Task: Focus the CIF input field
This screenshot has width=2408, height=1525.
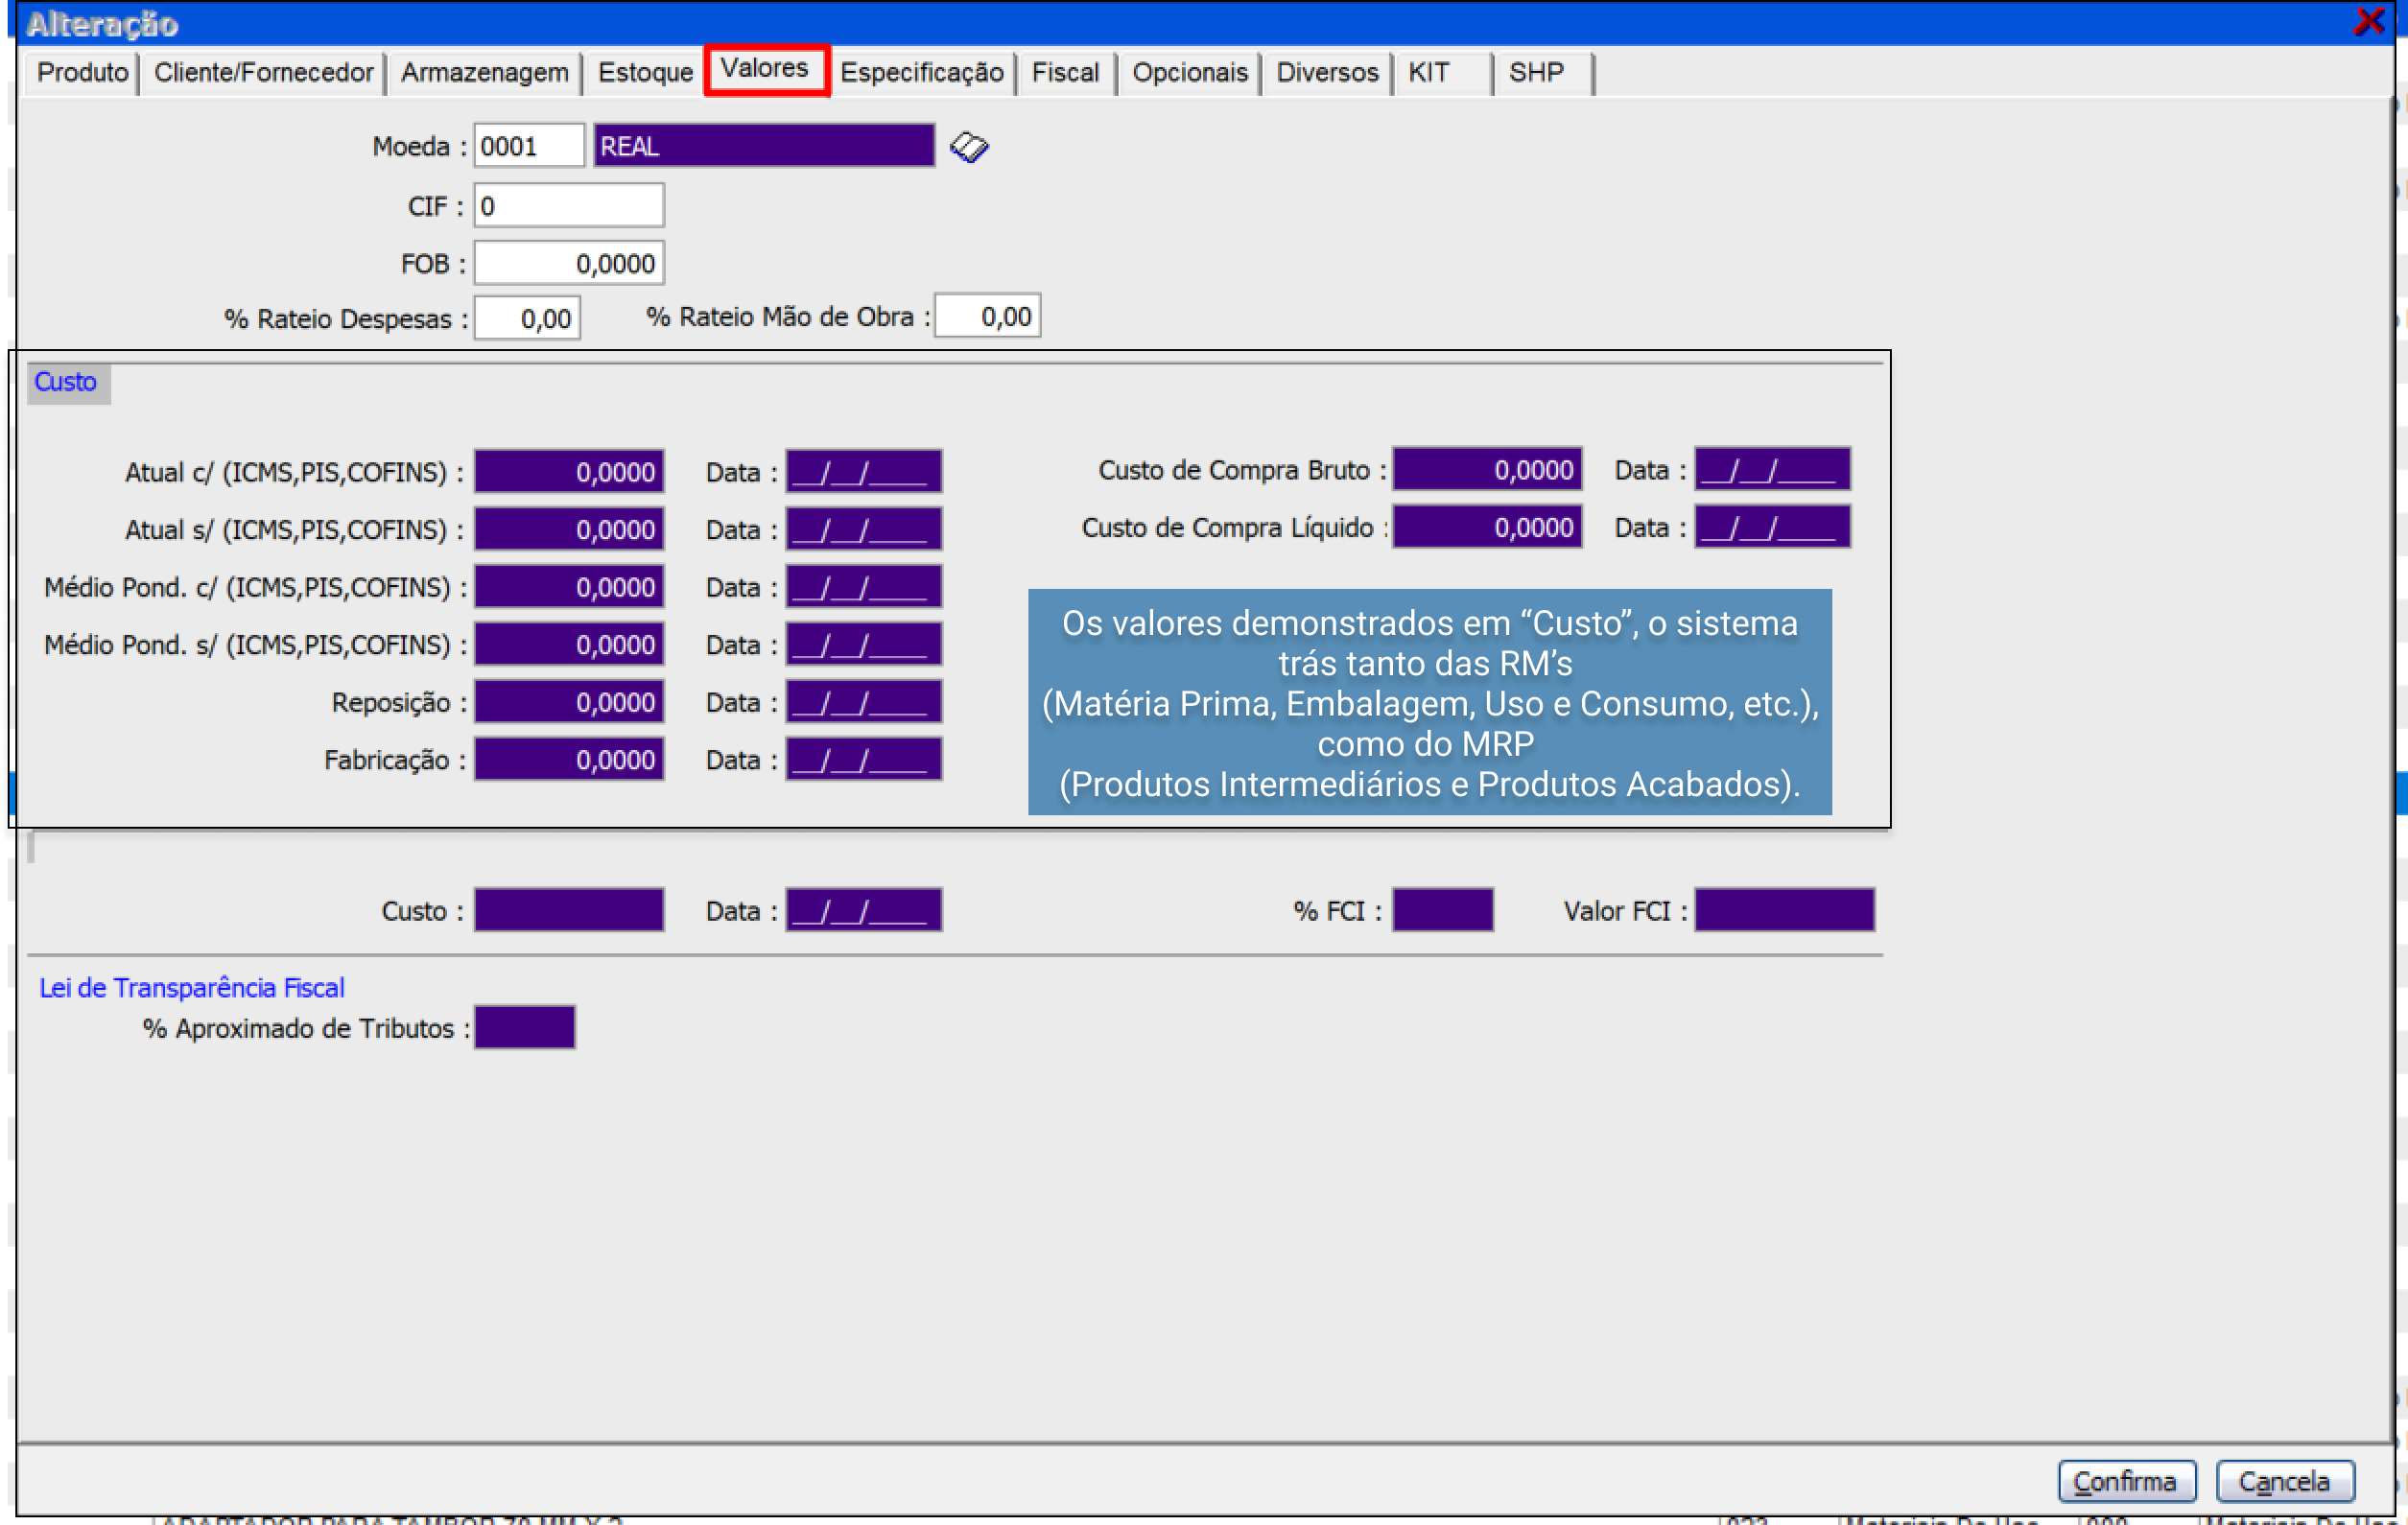Action: pos(568,206)
